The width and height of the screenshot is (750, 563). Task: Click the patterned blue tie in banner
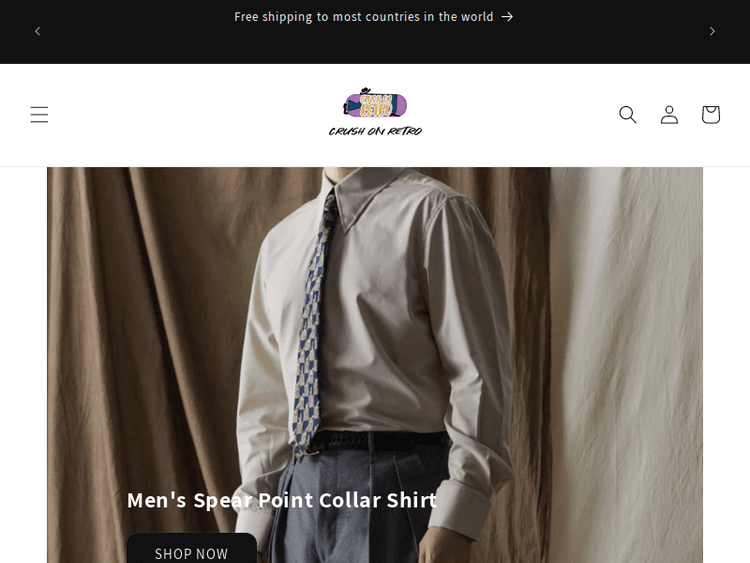312,325
